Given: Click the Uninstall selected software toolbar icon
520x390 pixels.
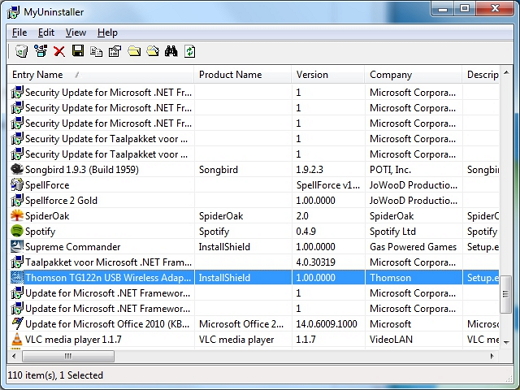Looking at the screenshot, I should tap(22, 52).
